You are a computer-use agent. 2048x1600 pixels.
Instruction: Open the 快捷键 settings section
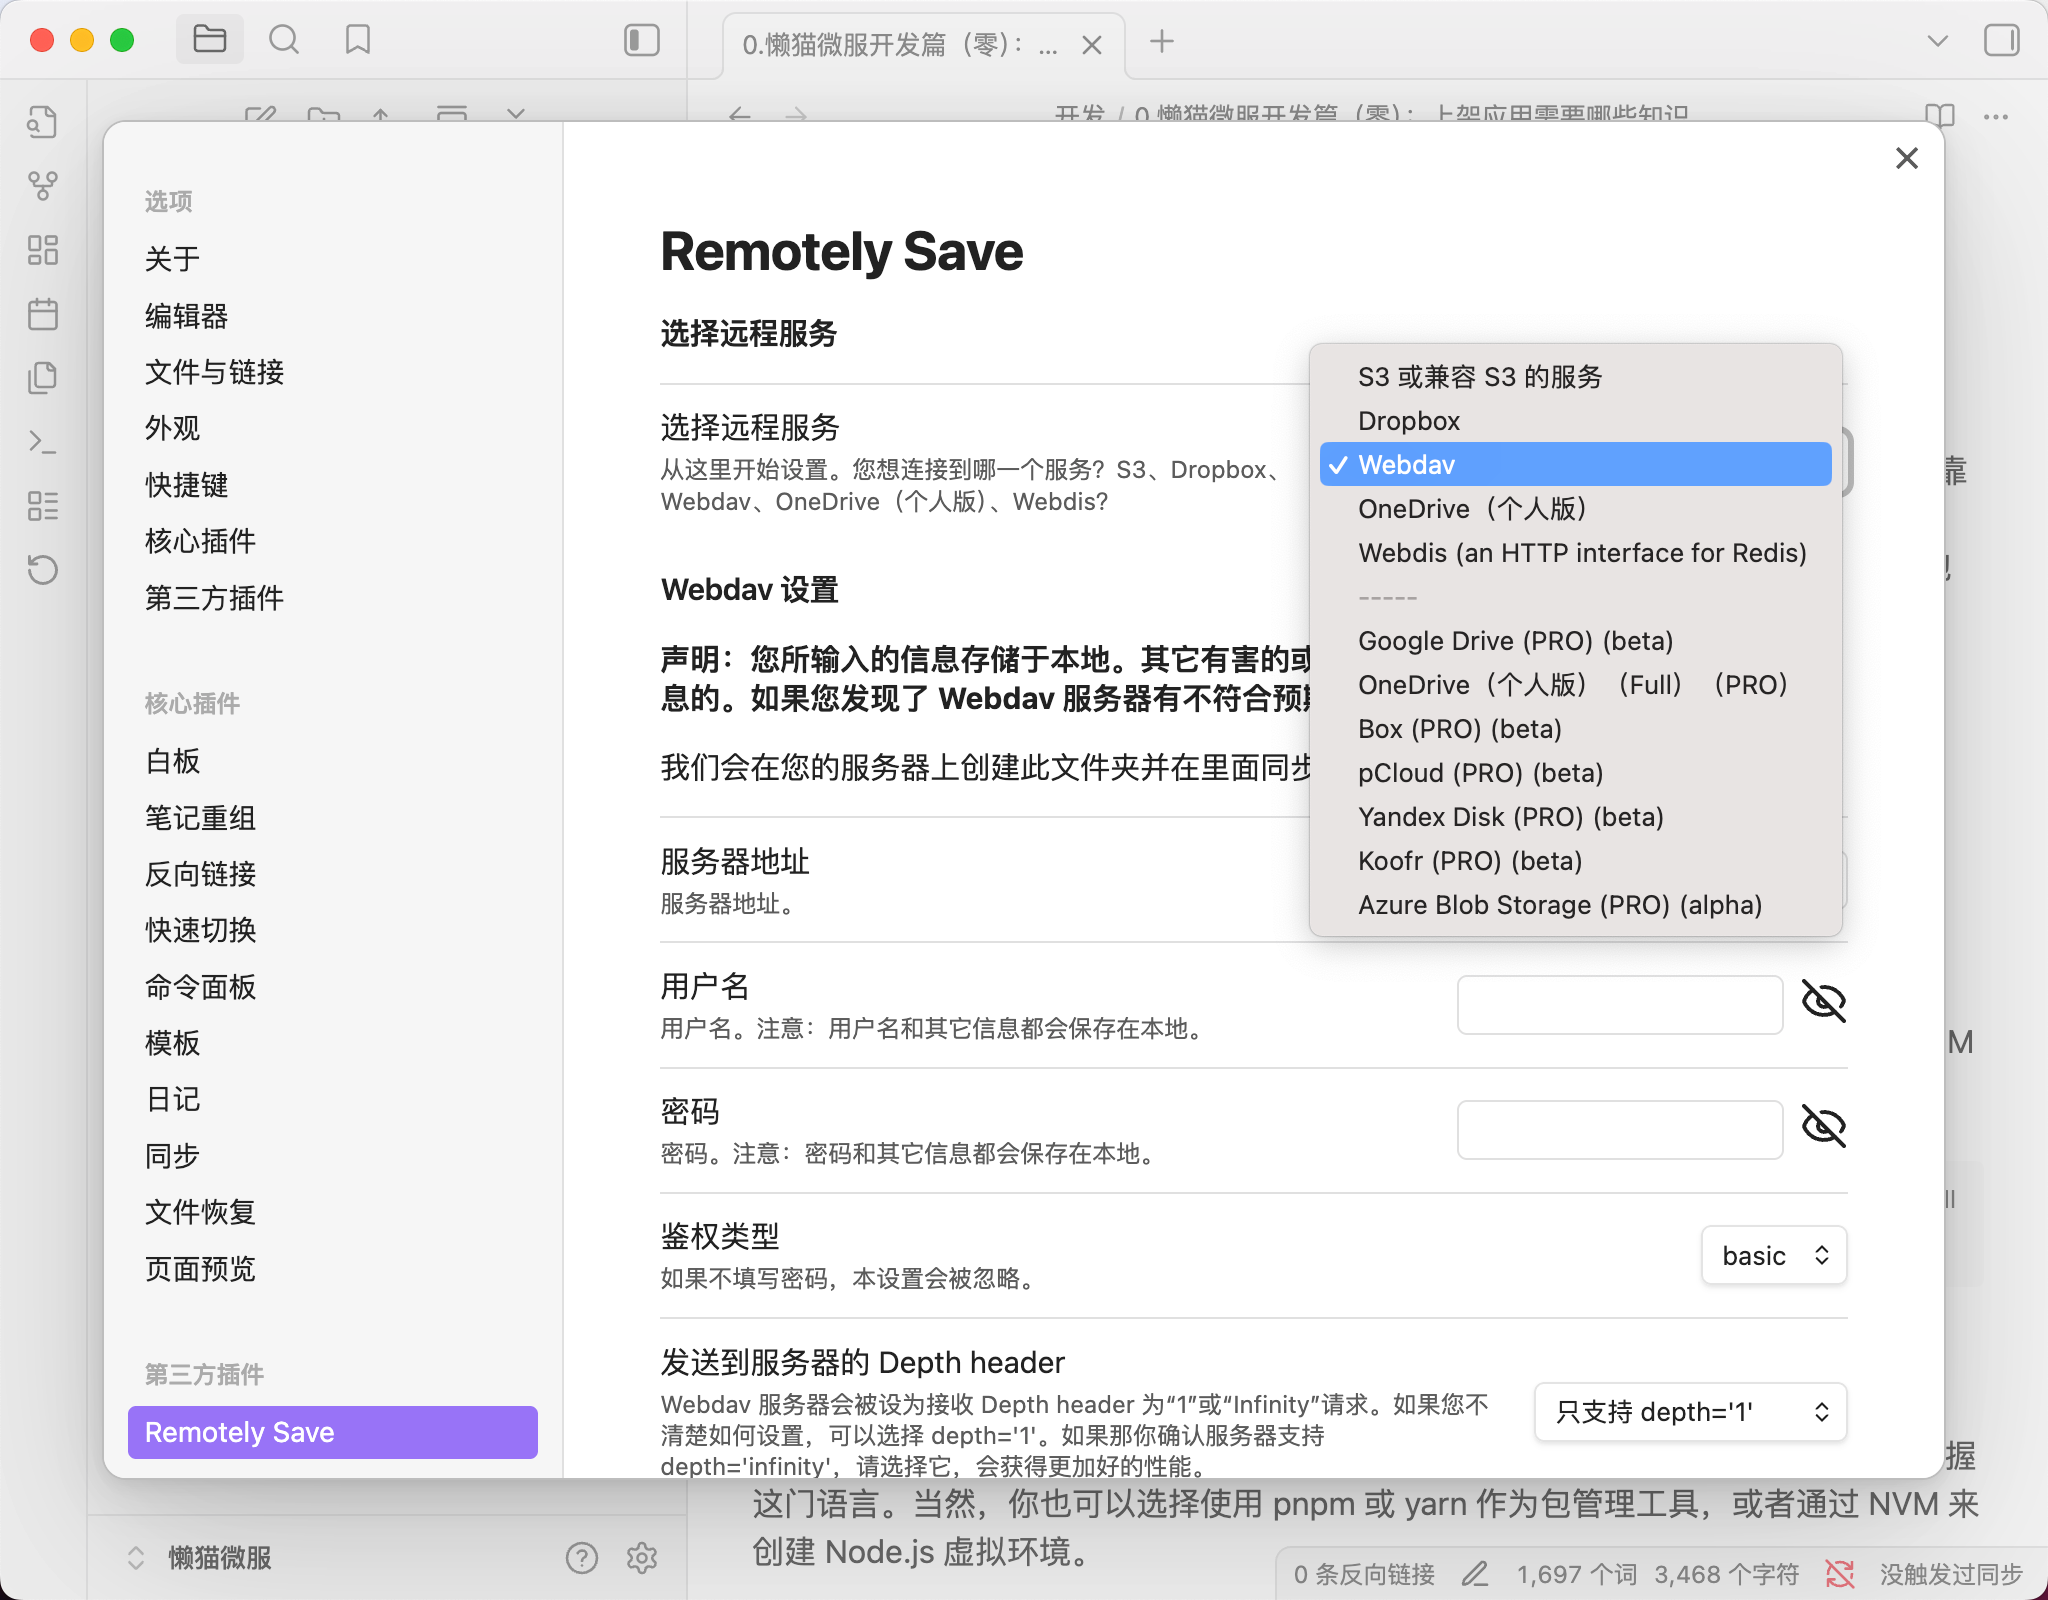187,485
